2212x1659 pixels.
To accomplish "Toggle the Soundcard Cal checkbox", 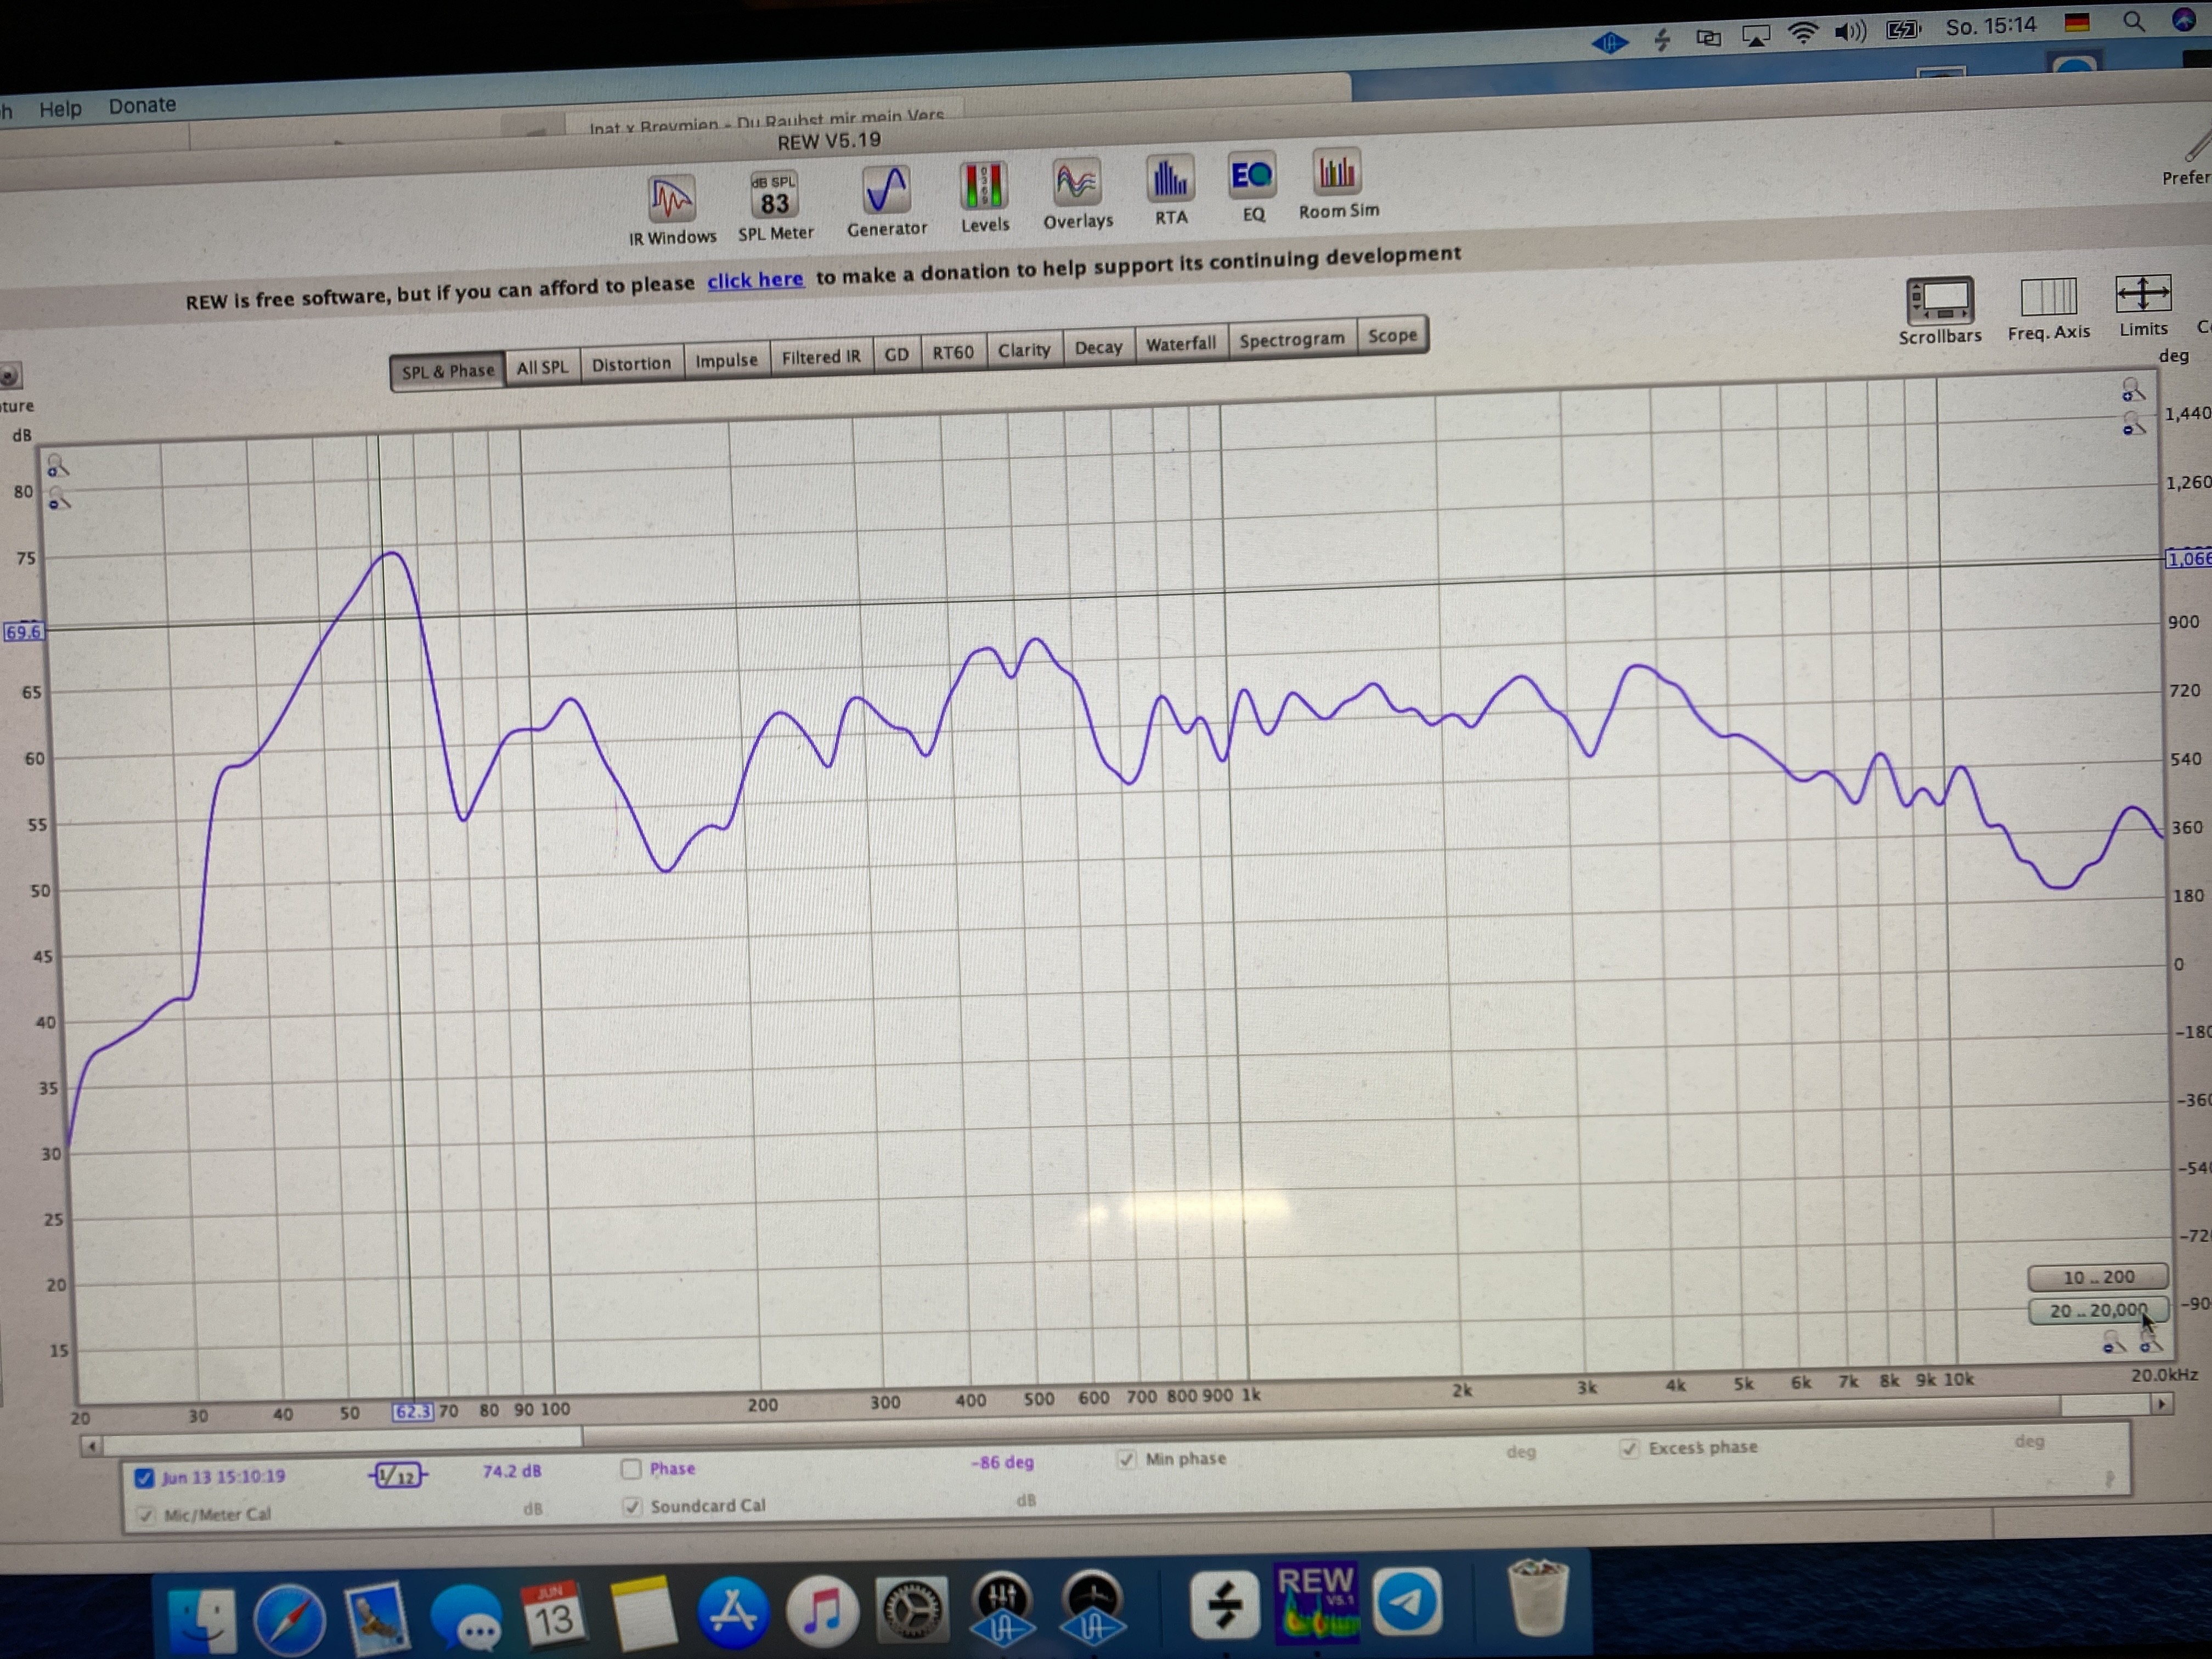I will (632, 1506).
